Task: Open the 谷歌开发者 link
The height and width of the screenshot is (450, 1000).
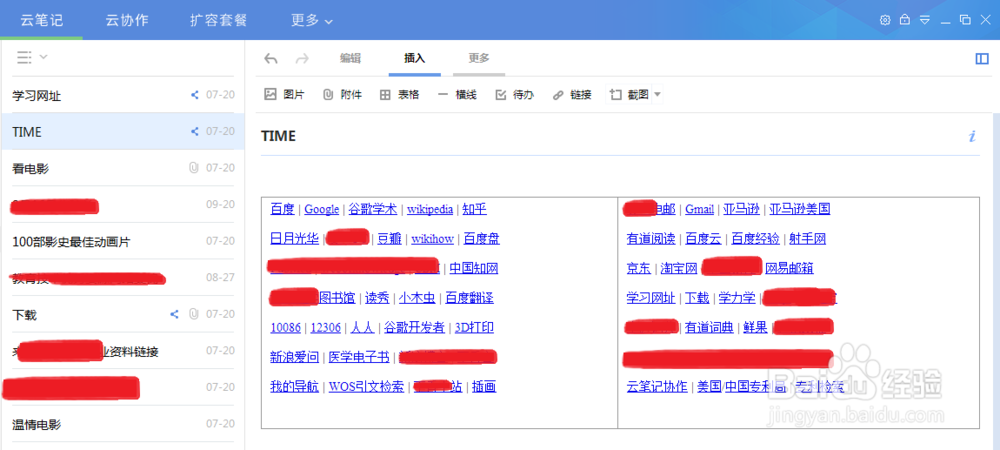Action: pos(414,328)
